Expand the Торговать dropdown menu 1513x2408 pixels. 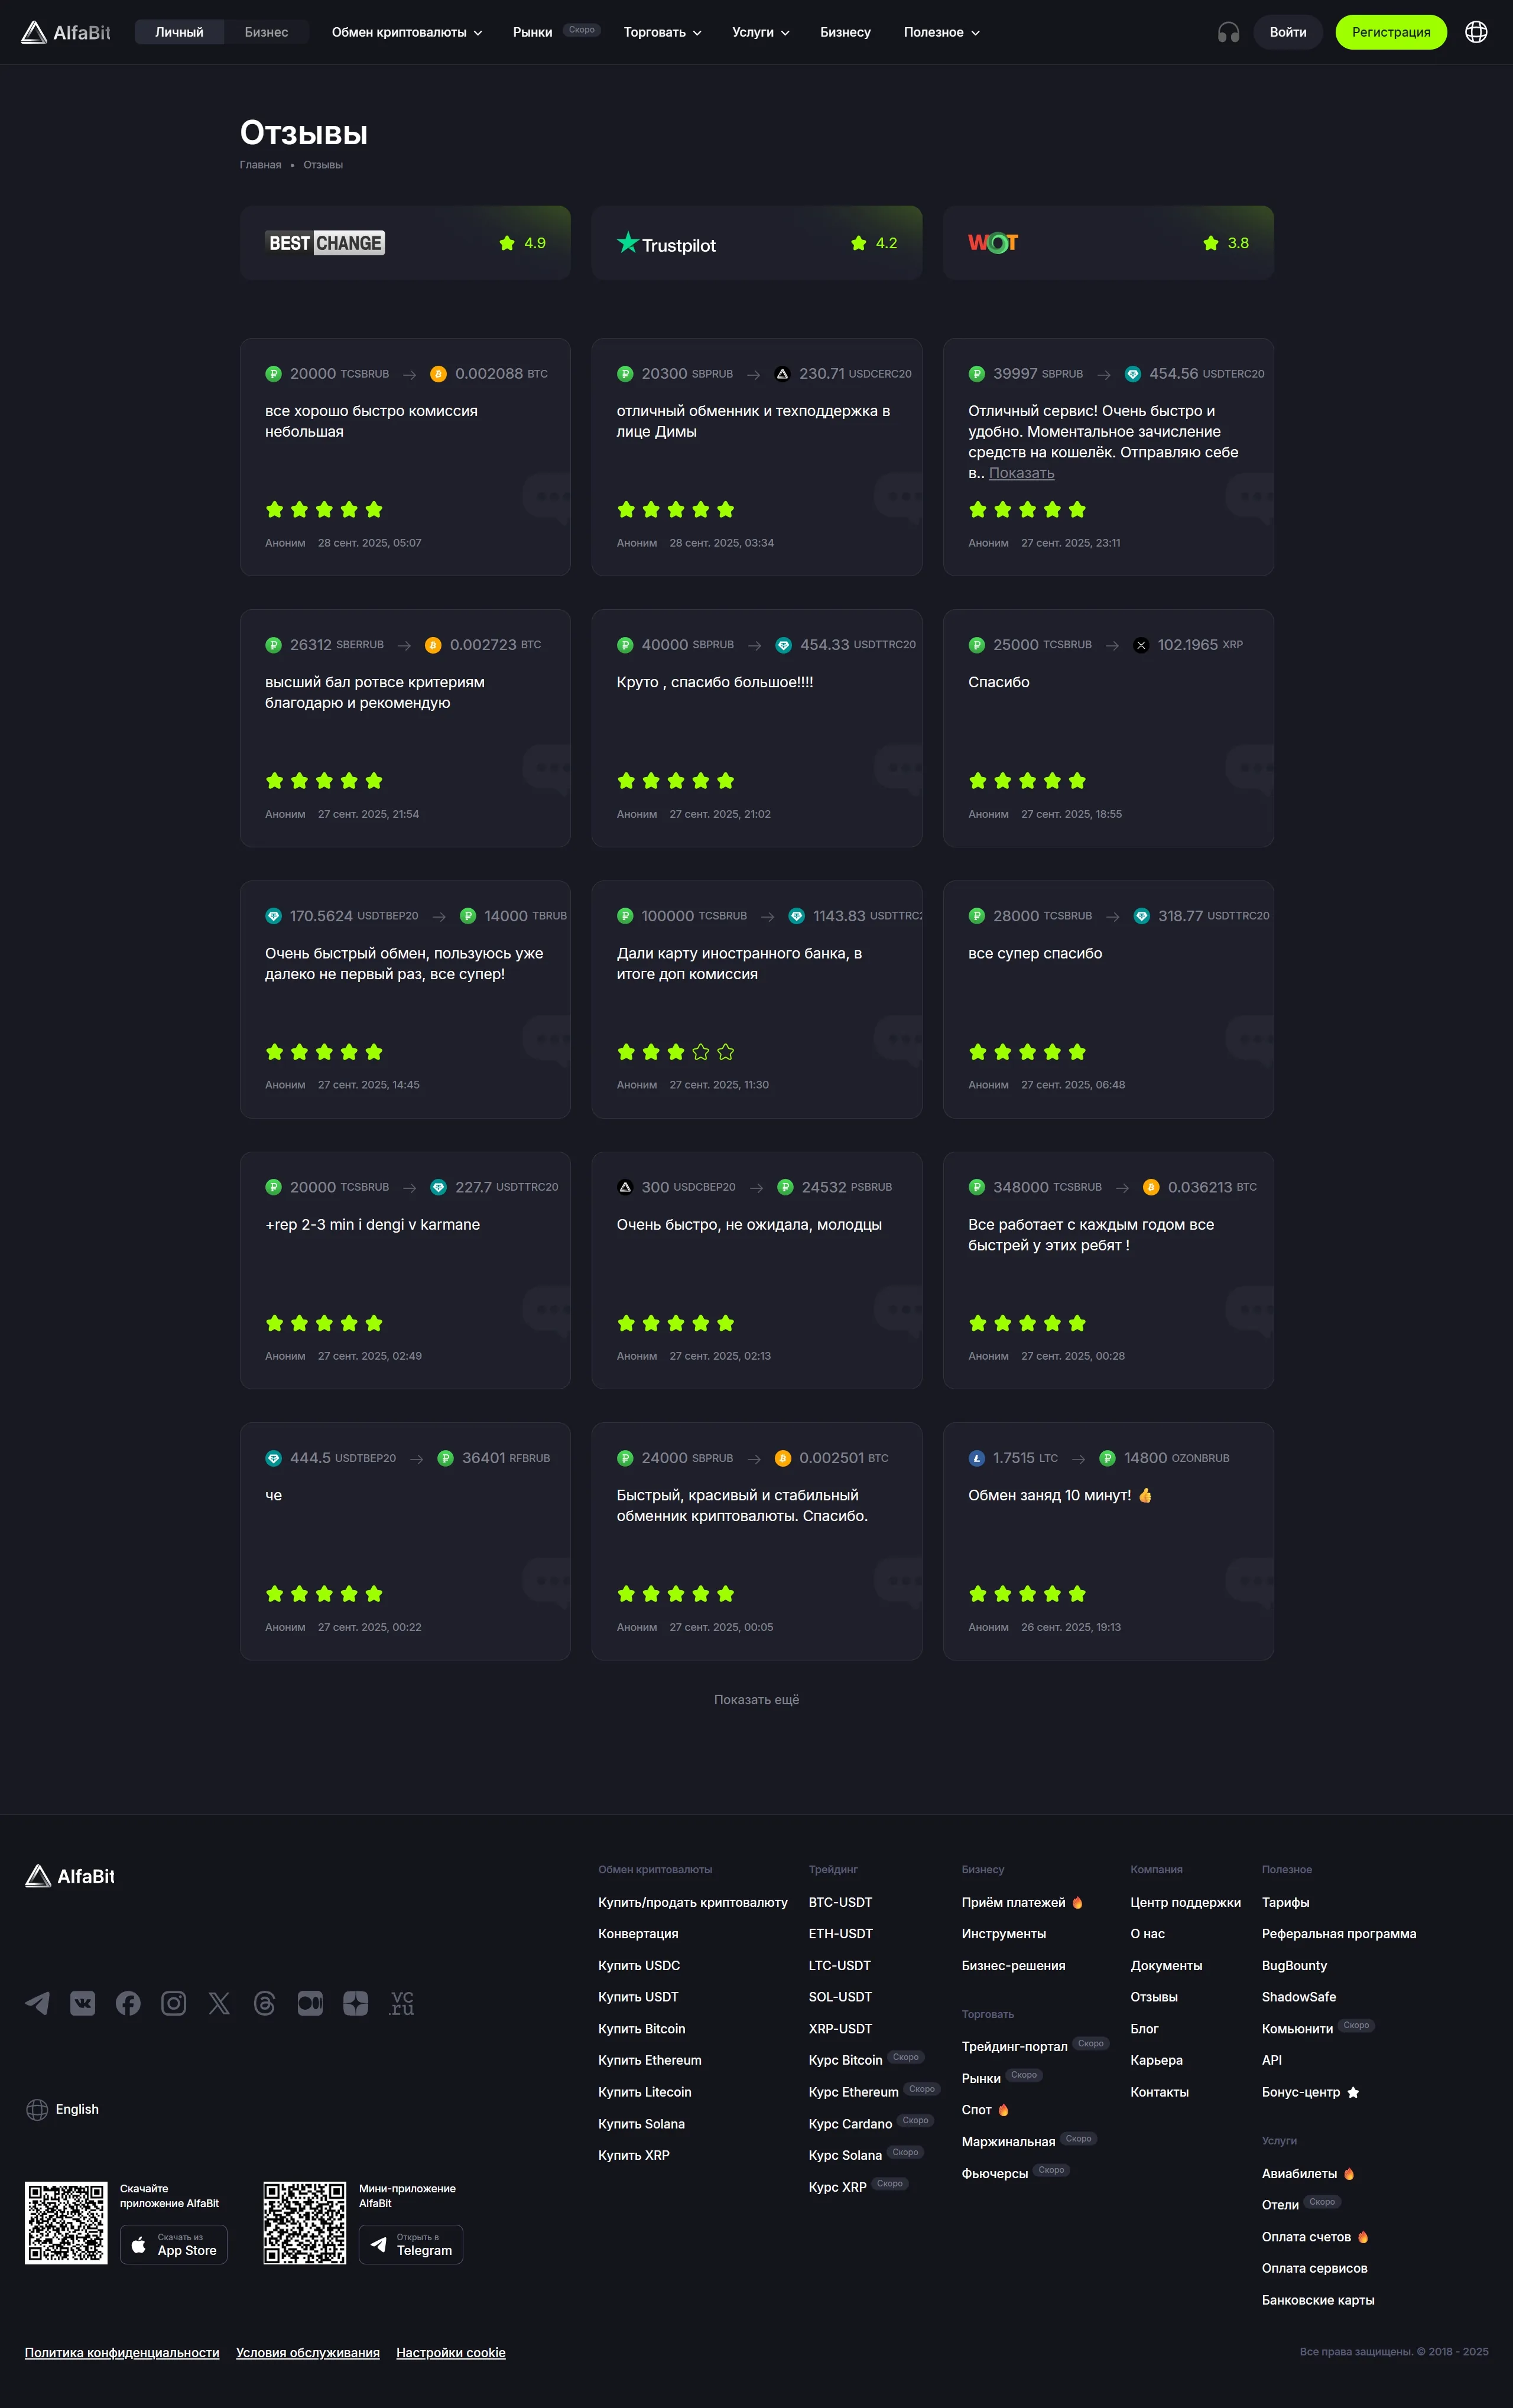pyautogui.click(x=662, y=32)
